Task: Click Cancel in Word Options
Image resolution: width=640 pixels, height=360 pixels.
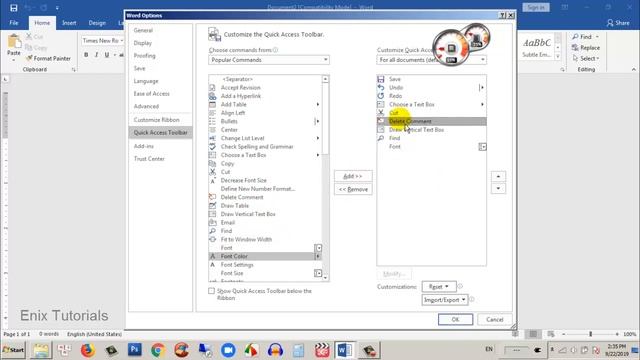Action: click(x=495, y=320)
